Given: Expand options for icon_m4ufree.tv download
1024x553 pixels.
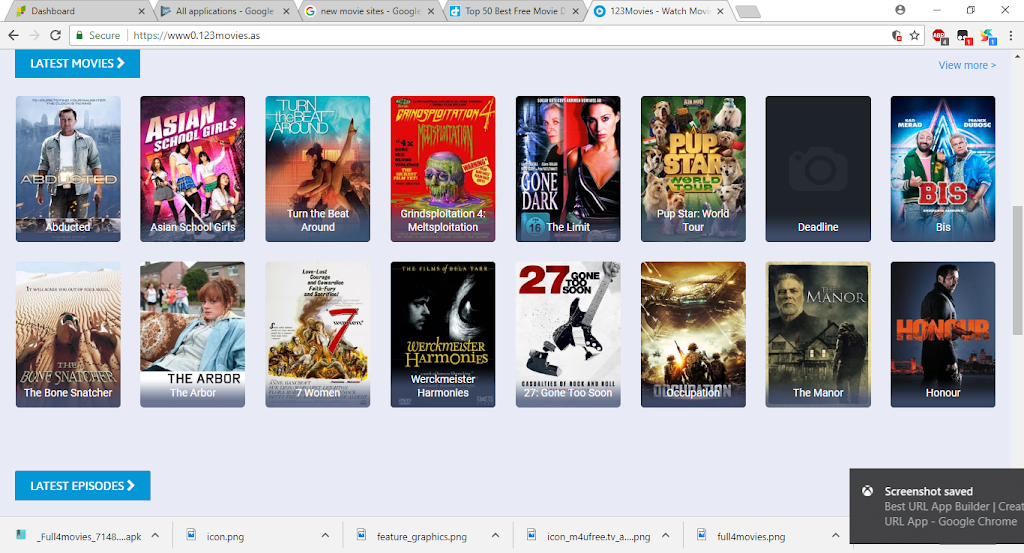Looking at the screenshot, I should (x=665, y=535).
